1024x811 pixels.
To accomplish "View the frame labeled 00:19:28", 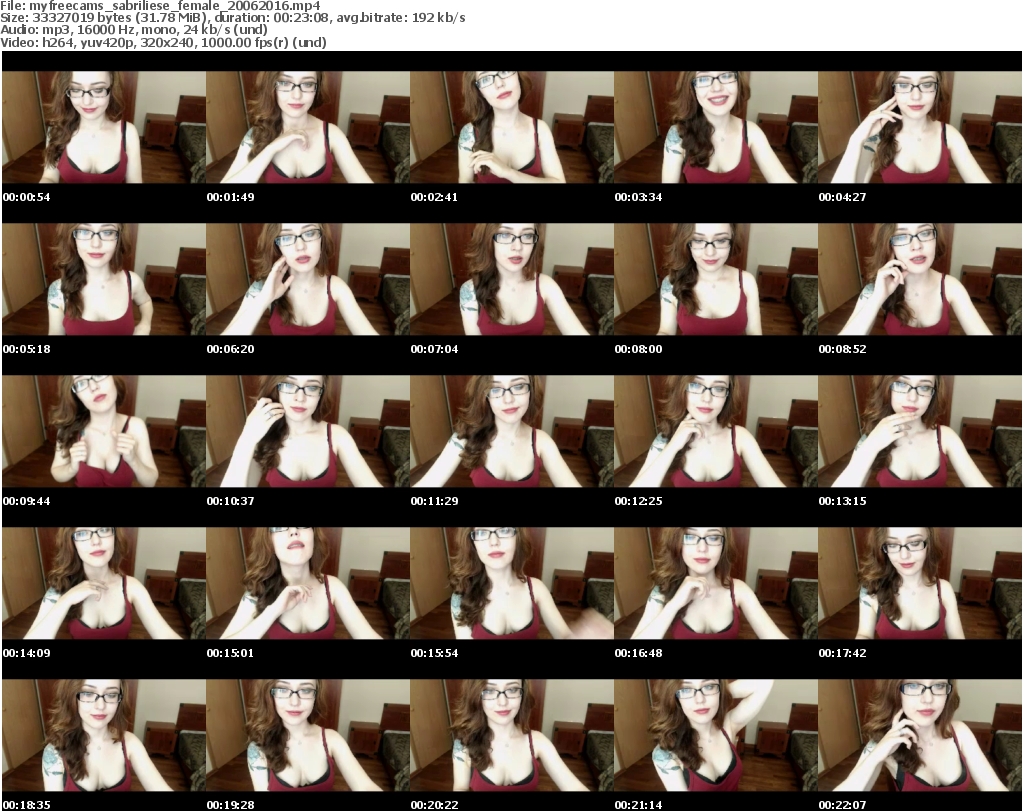I will pyautogui.click(x=308, y=736).
